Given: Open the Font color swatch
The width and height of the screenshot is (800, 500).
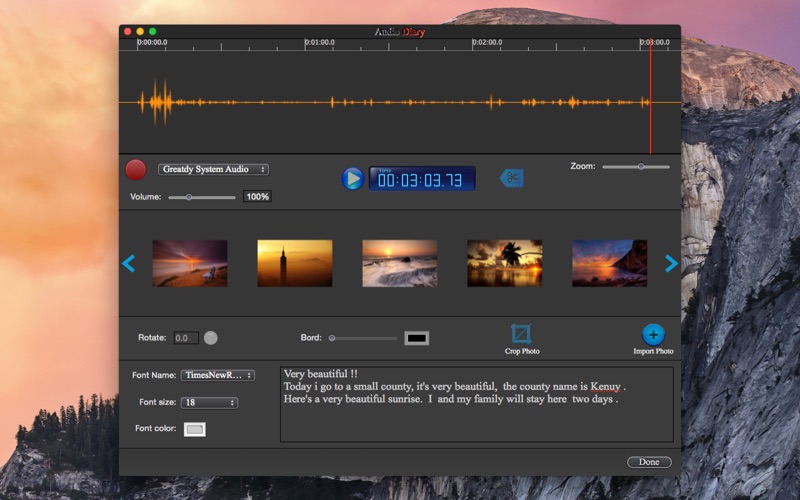Looking at the screenshot, I should point(195,429).
